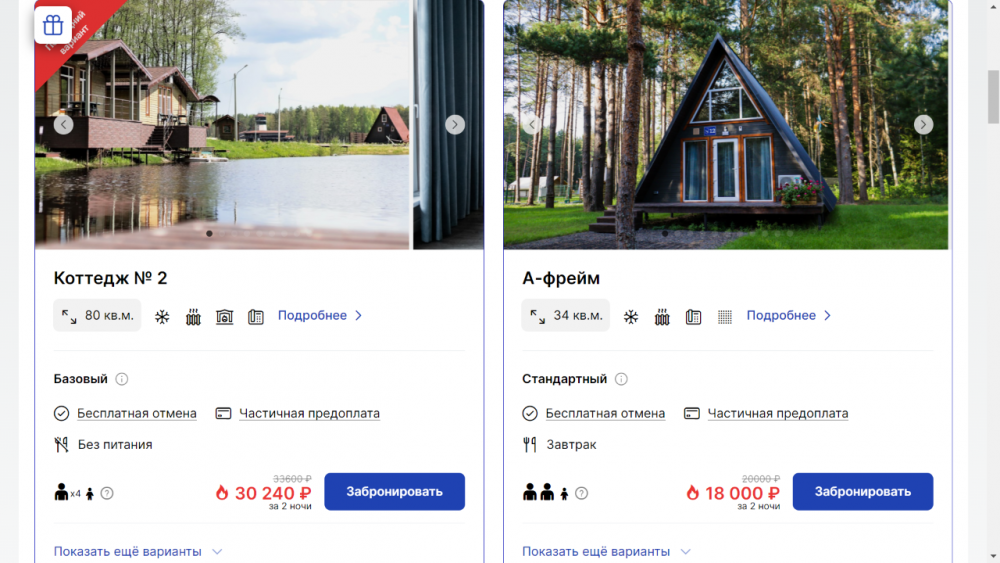Show next photo of Коттедж № 2
Image resolution: width=1000 pixels, height=563 pixels.
point(455,124)
